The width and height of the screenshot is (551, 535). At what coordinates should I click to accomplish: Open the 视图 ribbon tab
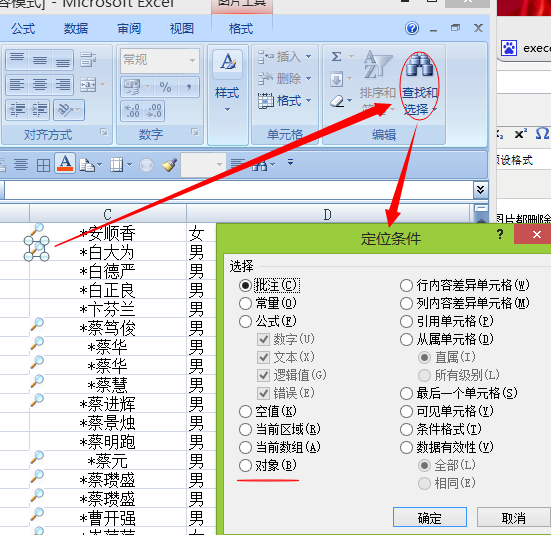tap(182, 28)
